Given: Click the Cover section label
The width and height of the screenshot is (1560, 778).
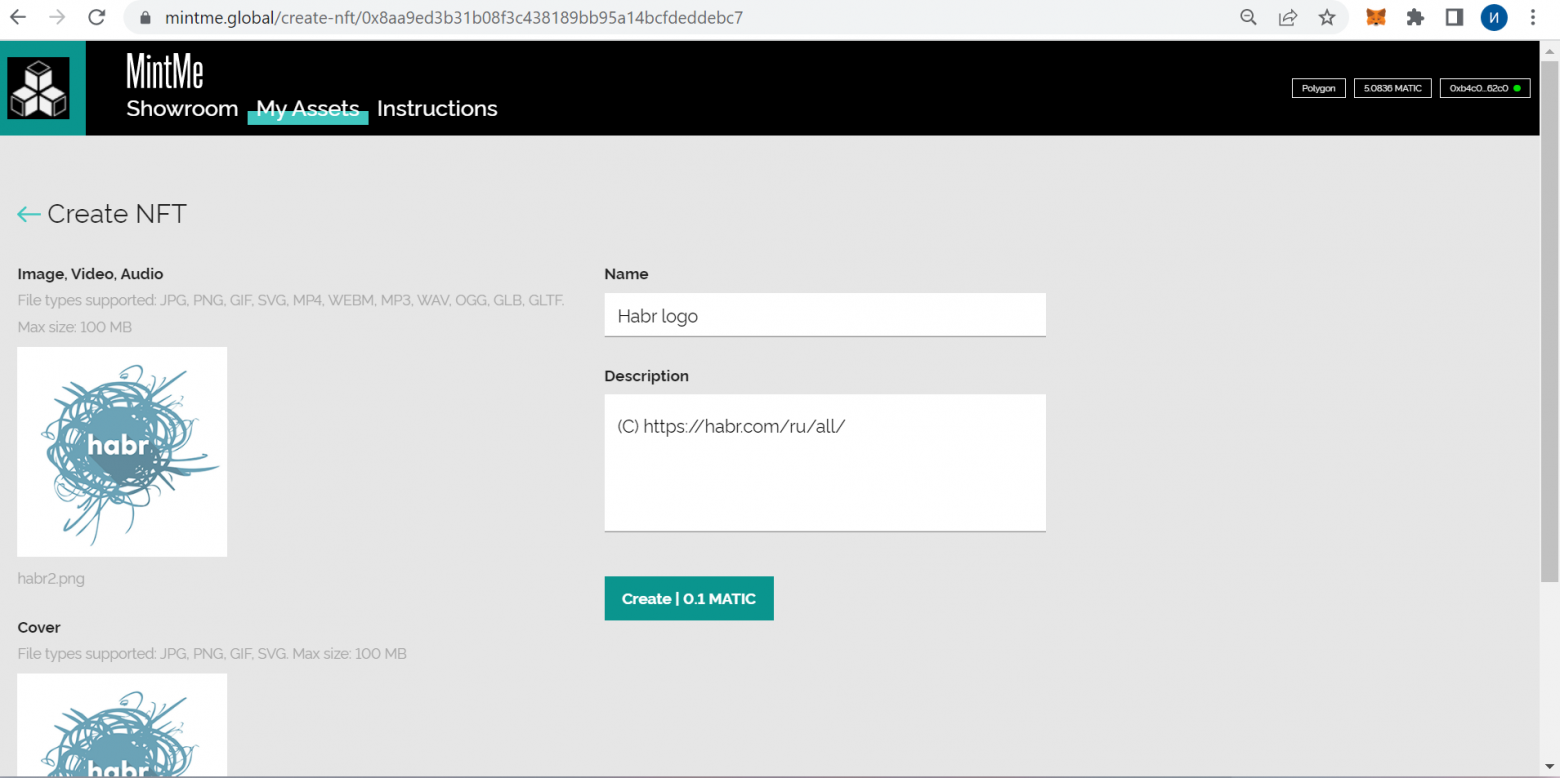Looking at the screenshot, I should coord(39,627).
